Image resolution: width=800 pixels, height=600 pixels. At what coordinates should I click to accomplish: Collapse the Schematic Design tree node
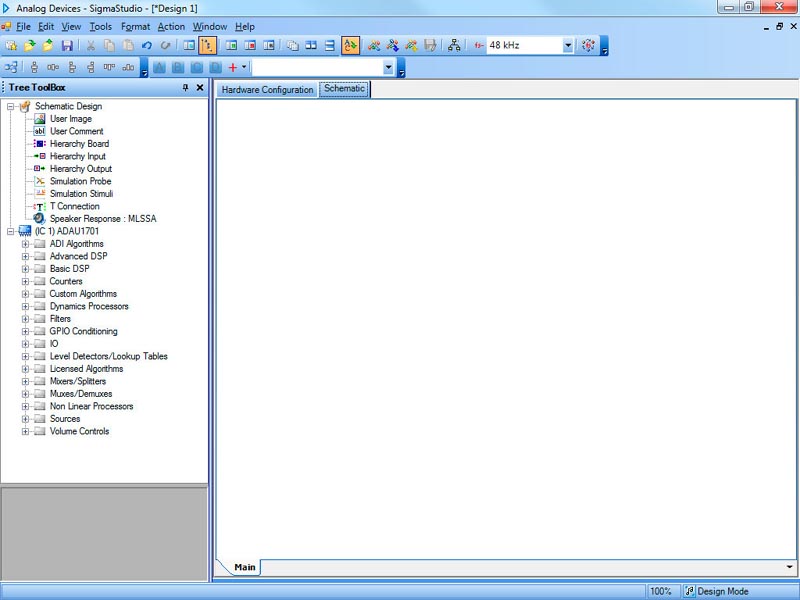click(x=10, y=106)
